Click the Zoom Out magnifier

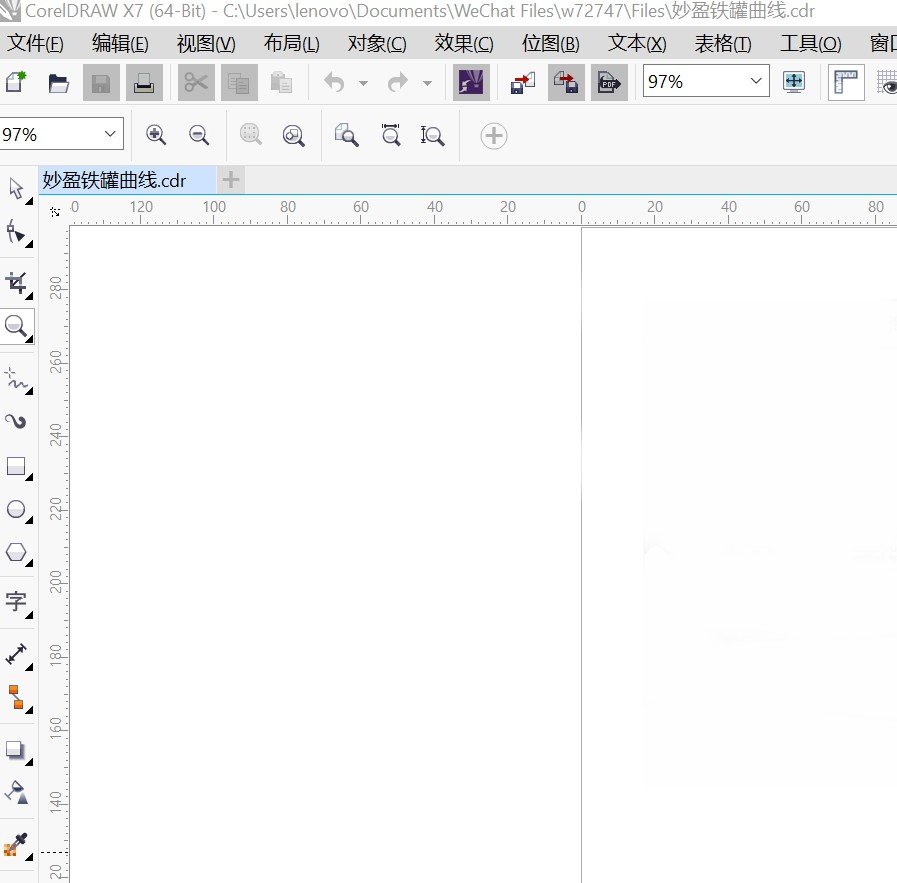click(199, 135)
